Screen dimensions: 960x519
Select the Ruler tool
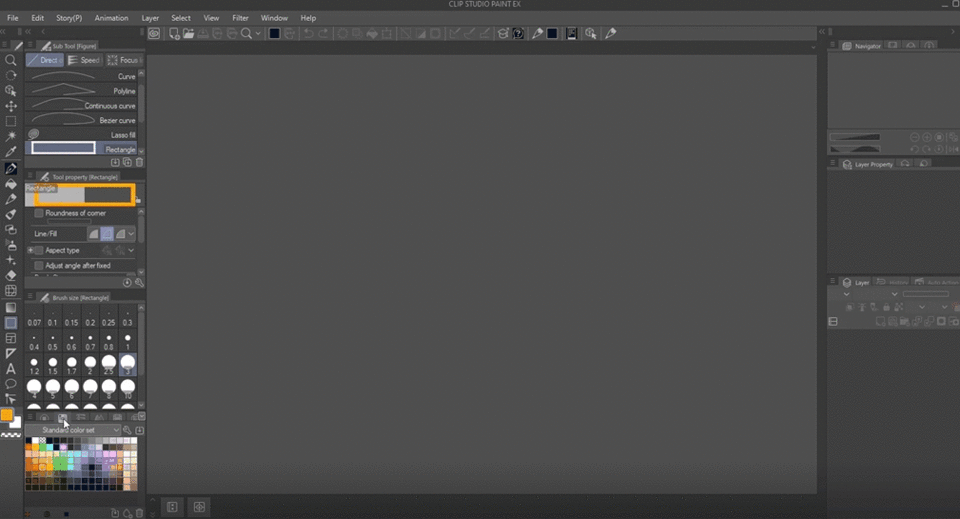click(10, 353)
